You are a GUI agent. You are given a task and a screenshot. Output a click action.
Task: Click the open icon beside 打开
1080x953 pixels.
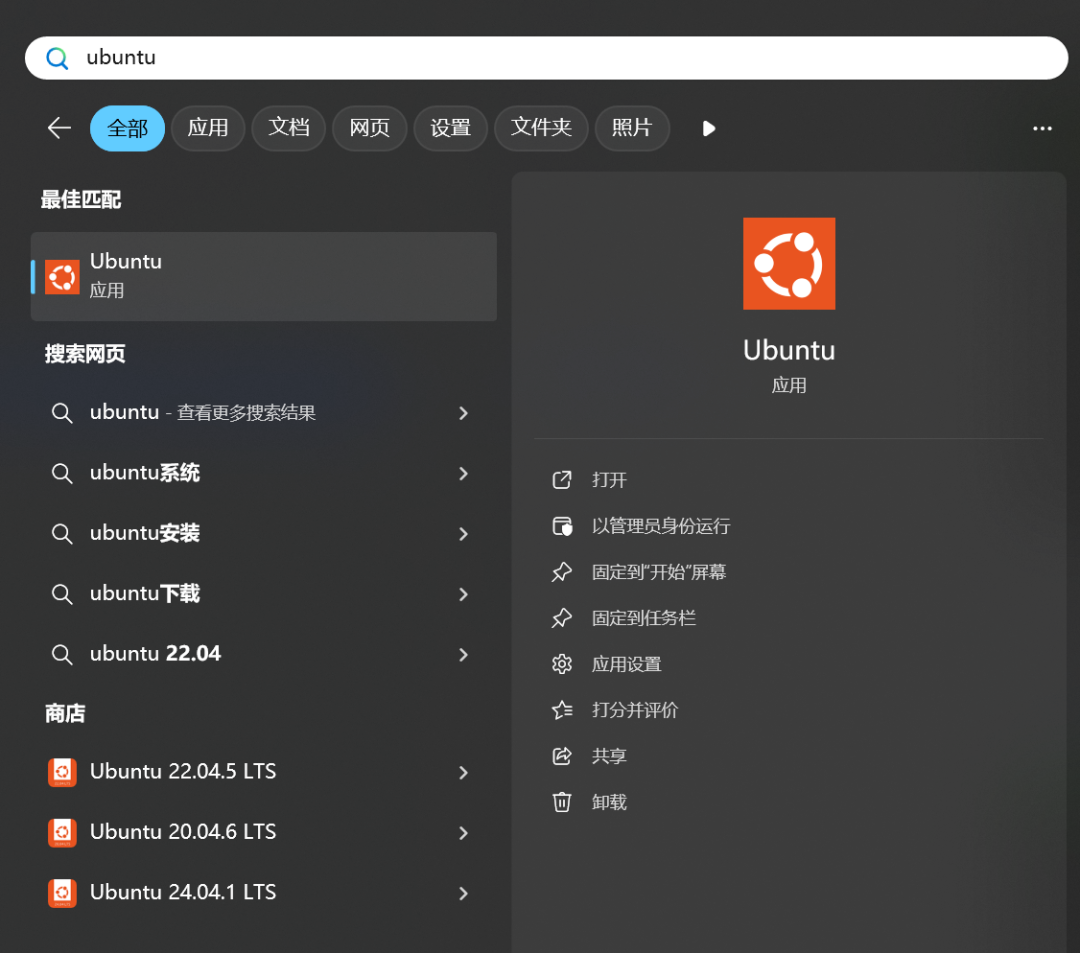[562, 480]
